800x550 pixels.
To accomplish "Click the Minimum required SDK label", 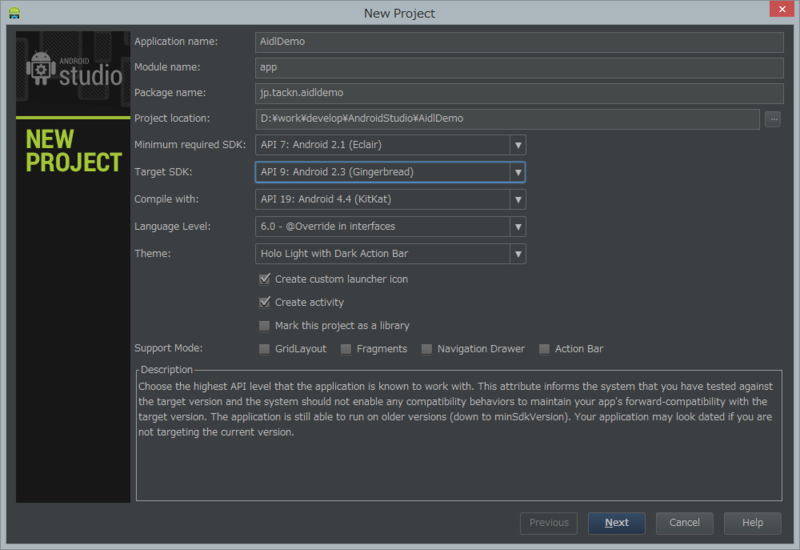I will click(190, 145).
